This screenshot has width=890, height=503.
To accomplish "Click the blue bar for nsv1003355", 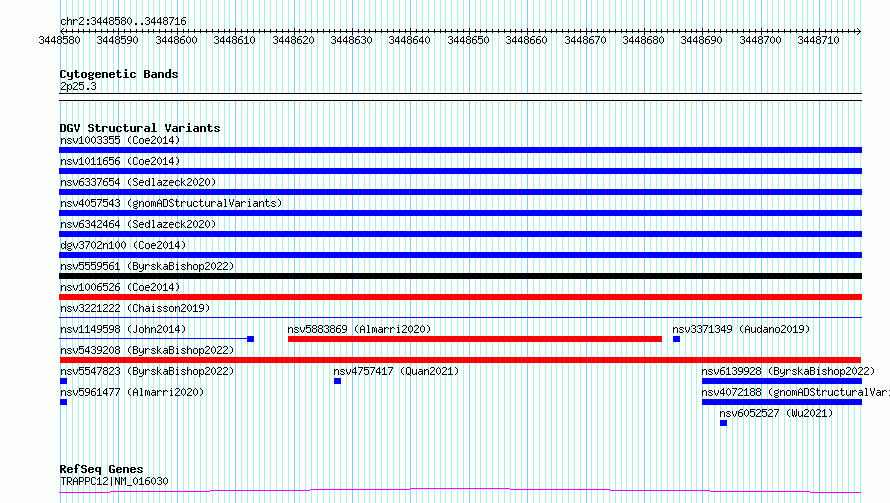I will tap(460, 150).
